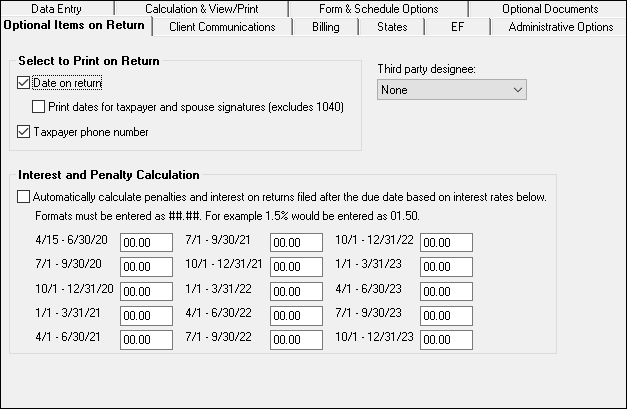Select the EF tab
Viewport: 627px width, 409px height.
(443, 27)
